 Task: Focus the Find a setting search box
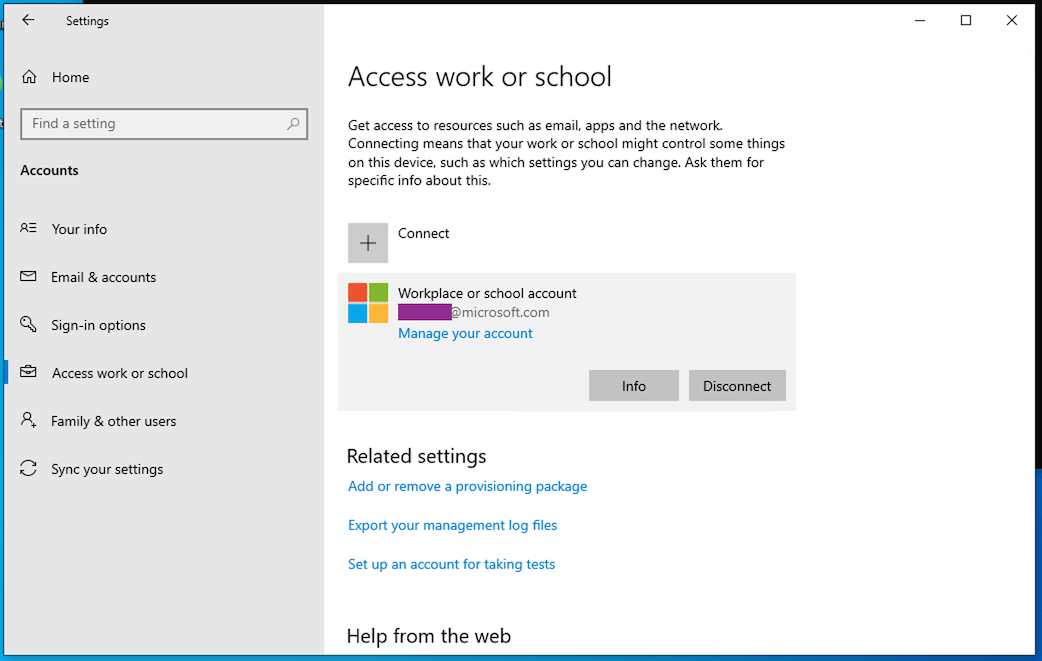click(150, 124)
